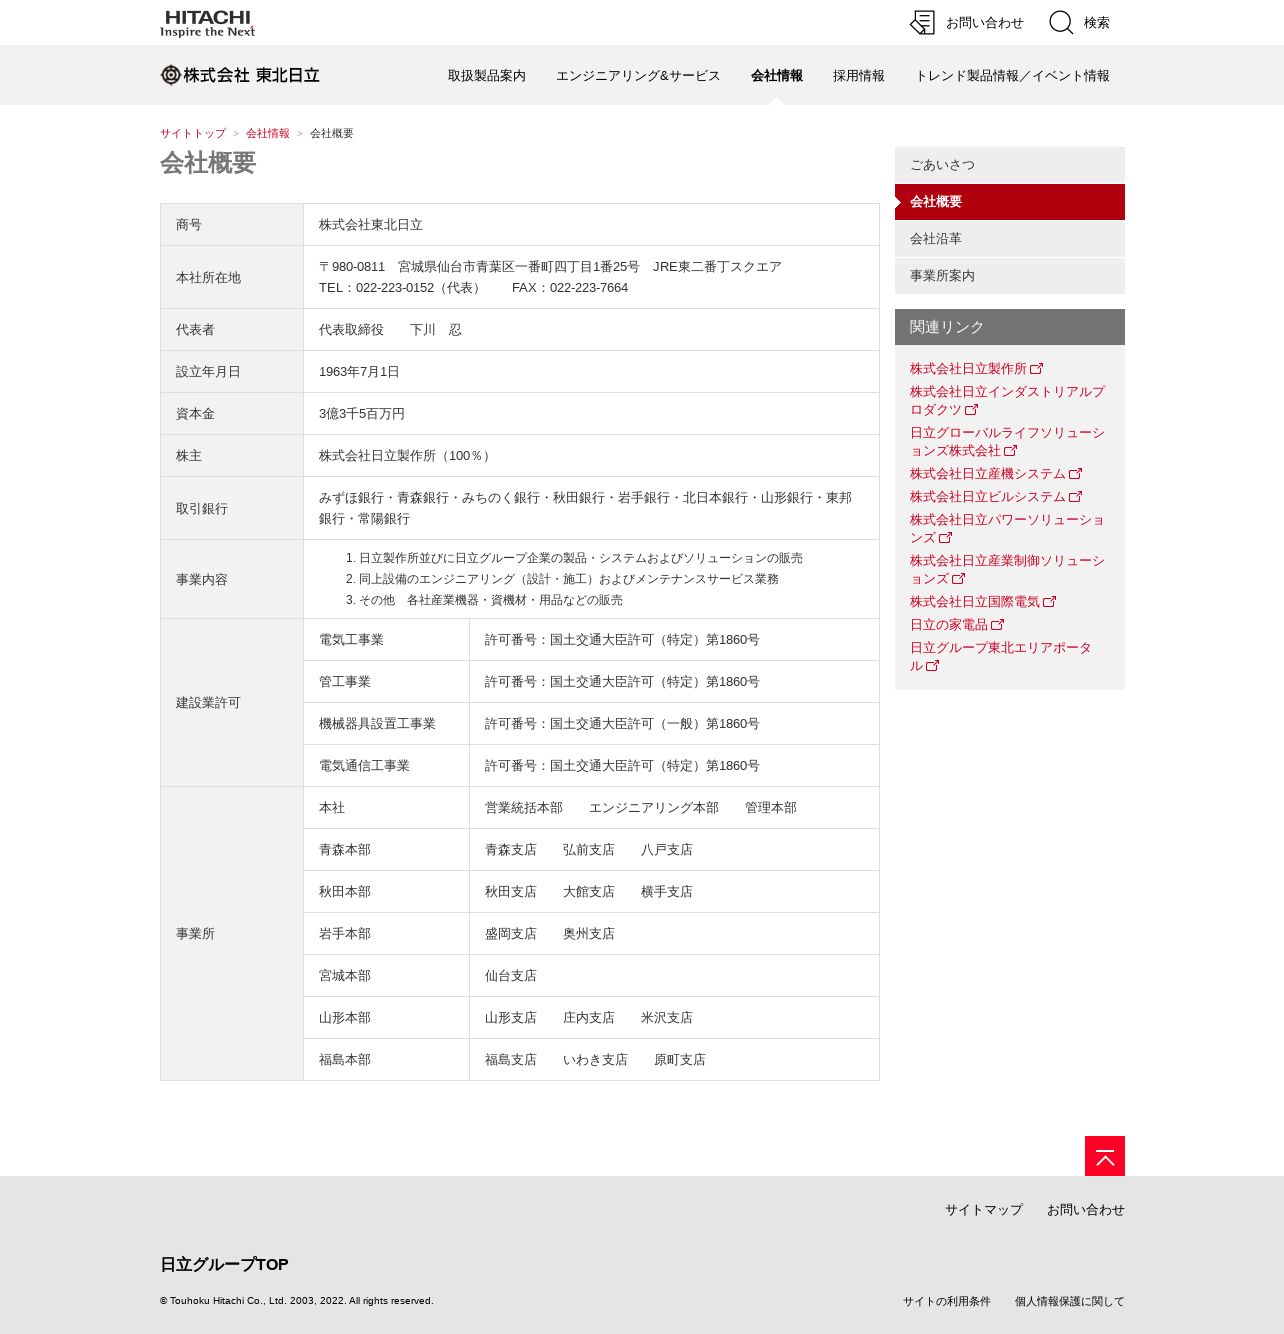Click external-link icon beside 日立の家電品

[x=998, y=625]
